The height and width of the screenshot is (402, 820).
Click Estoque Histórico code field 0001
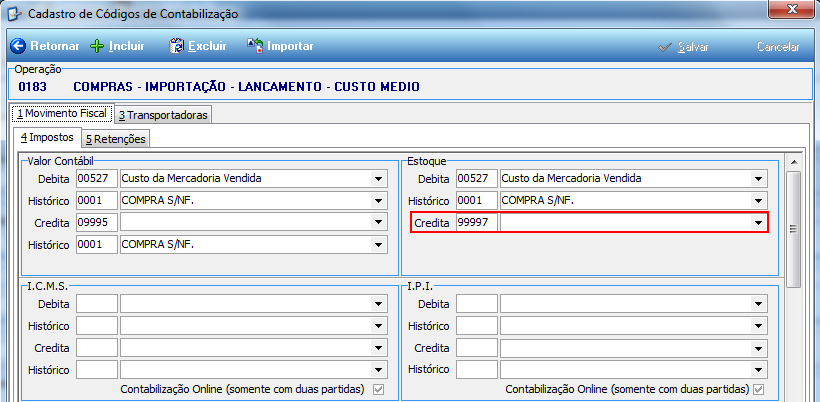[x=476, y=201]
